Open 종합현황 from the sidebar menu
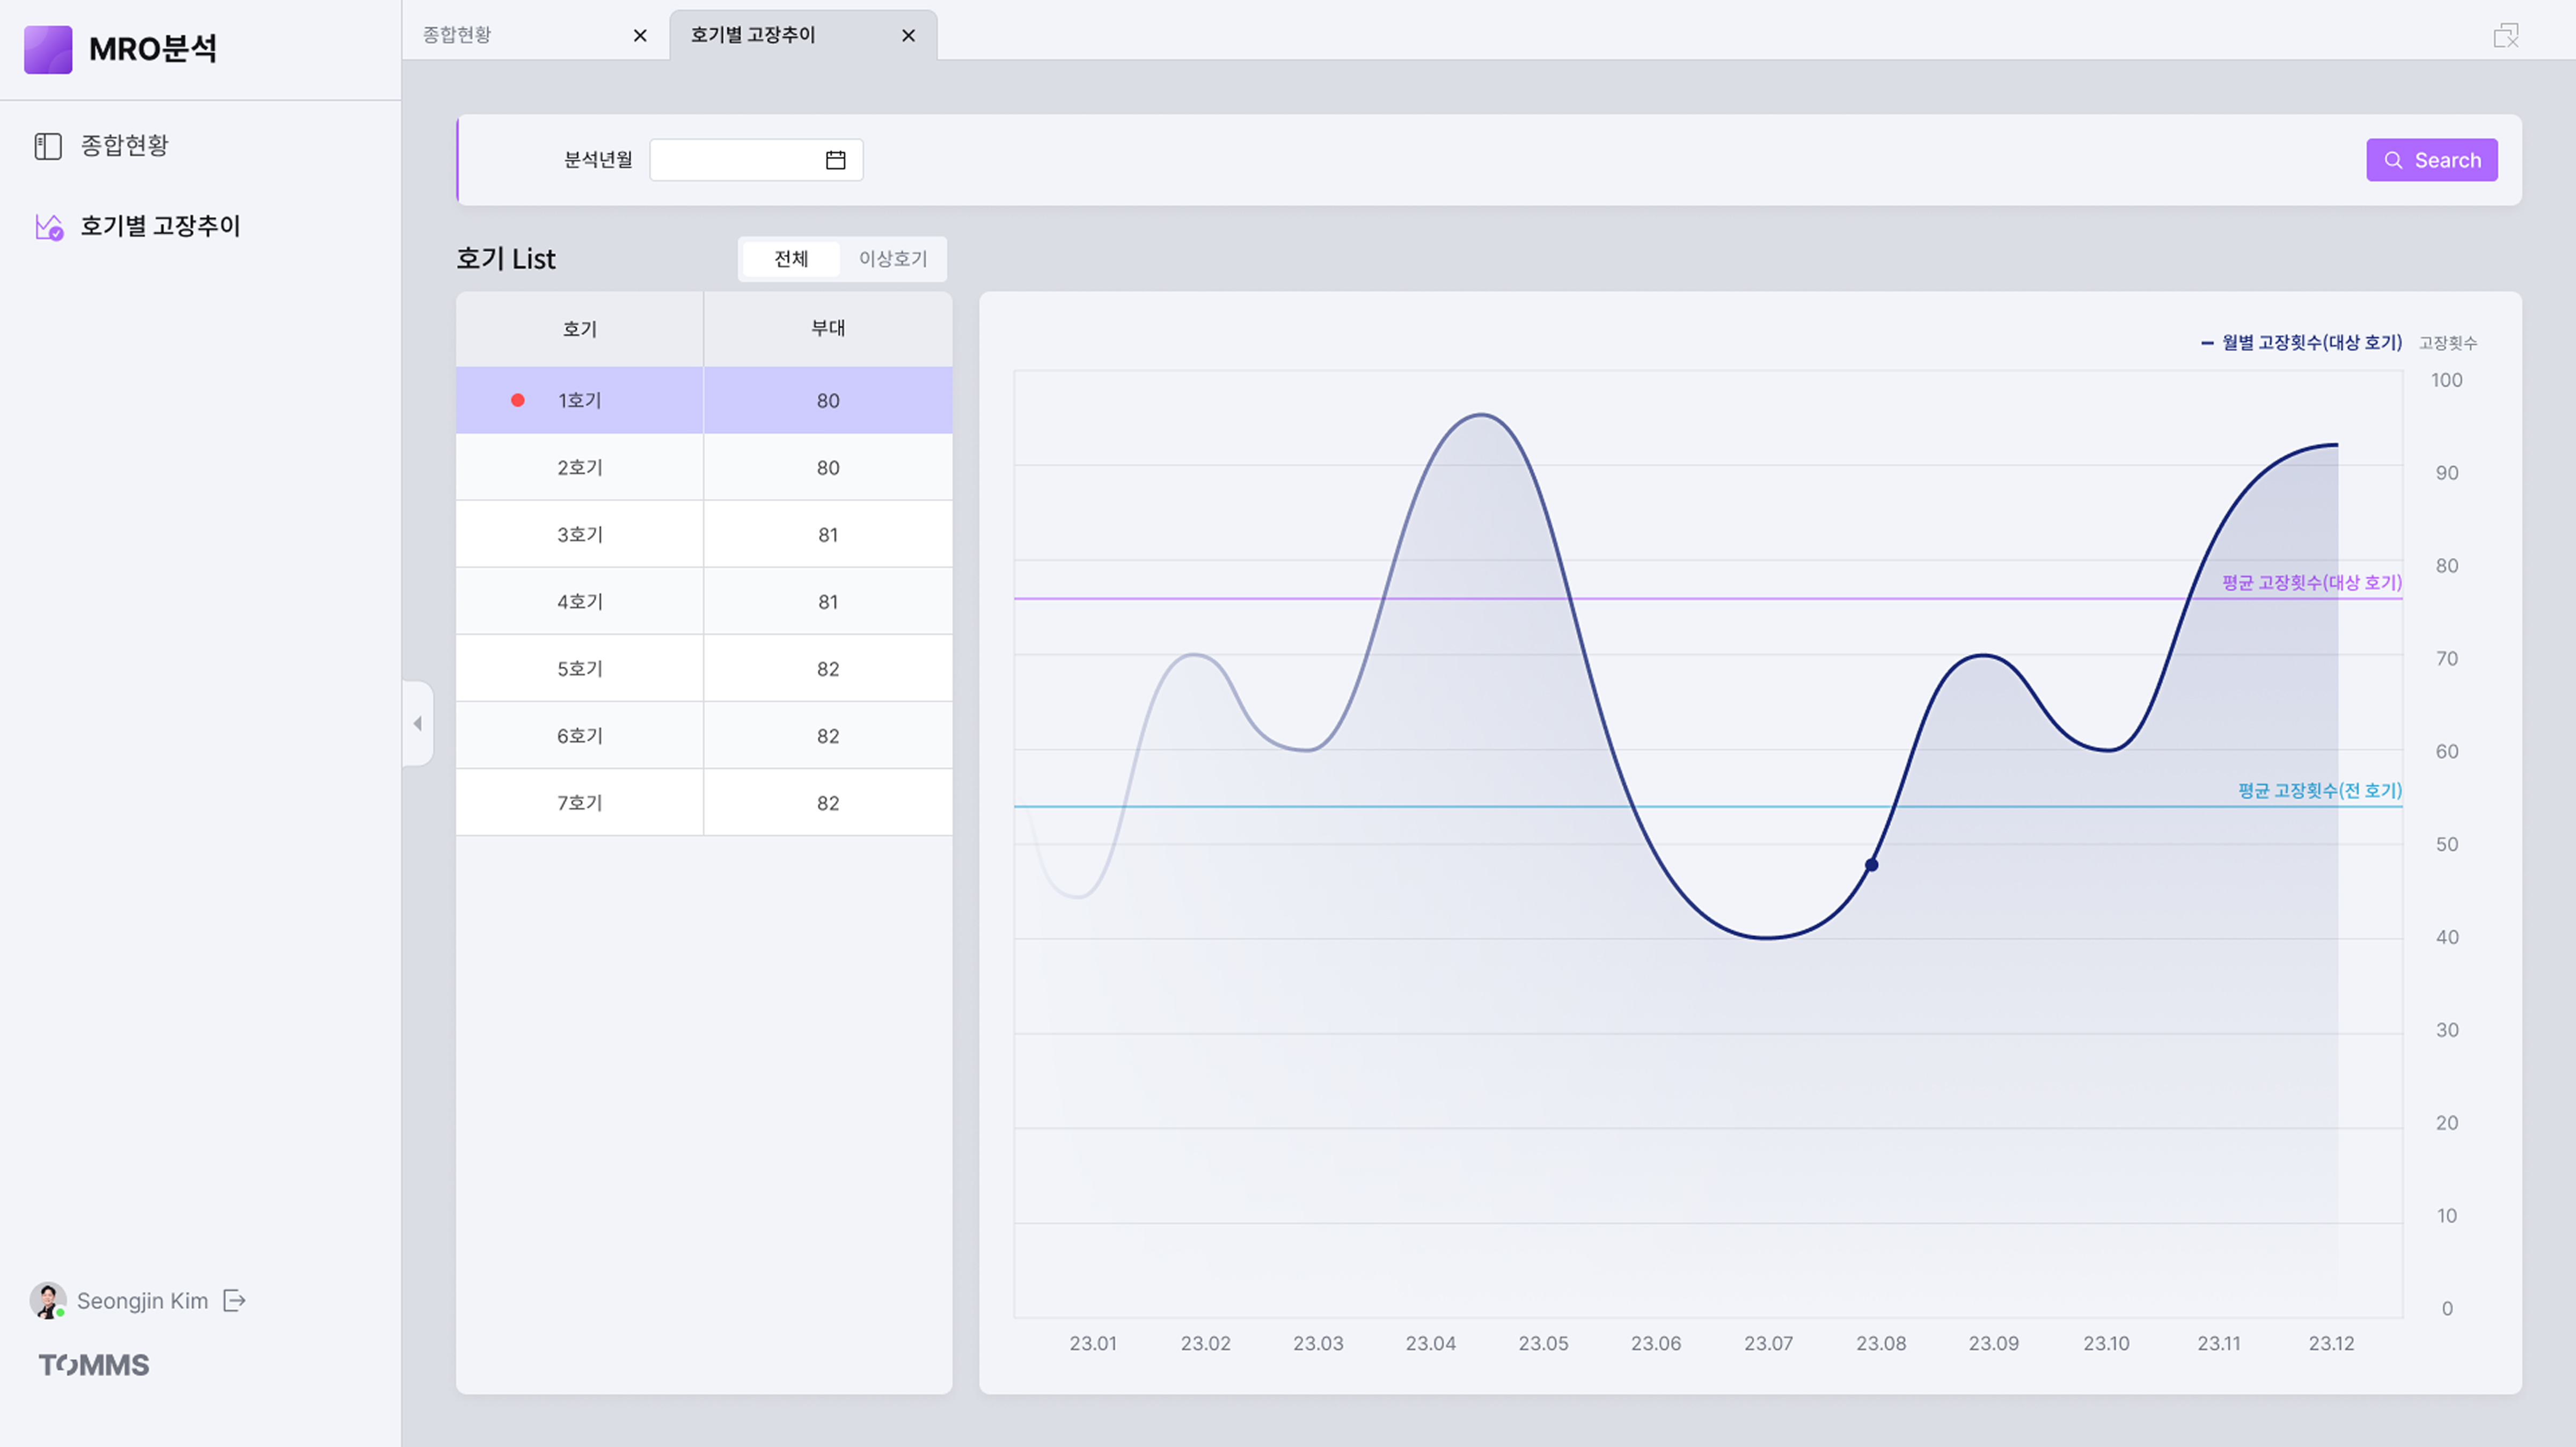2576x1447 pixels. 124,146
